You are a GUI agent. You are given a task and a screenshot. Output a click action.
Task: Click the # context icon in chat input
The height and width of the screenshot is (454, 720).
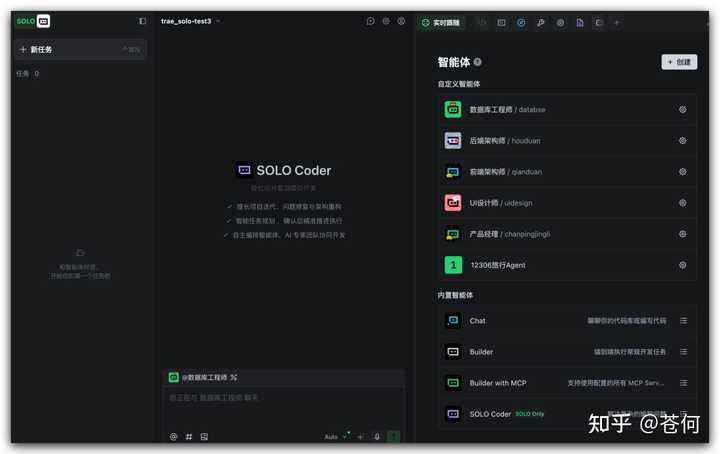(x=188, y=437)
